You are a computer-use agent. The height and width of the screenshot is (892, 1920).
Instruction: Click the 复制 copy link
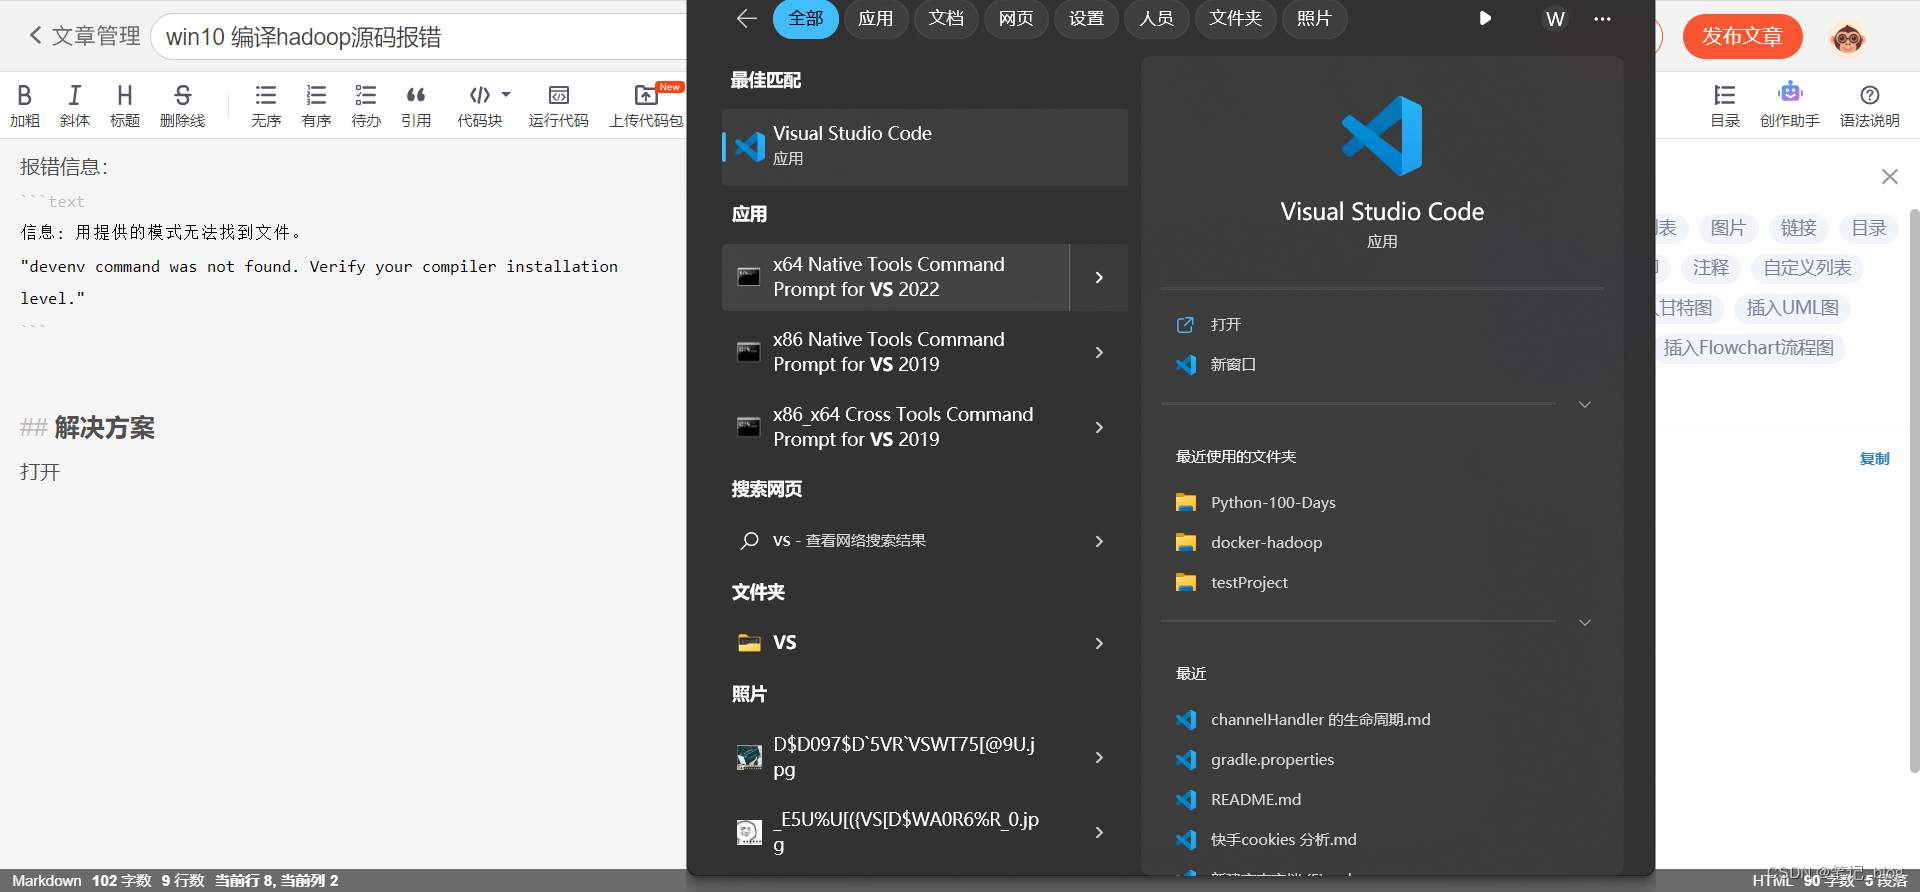point(1874,458)
